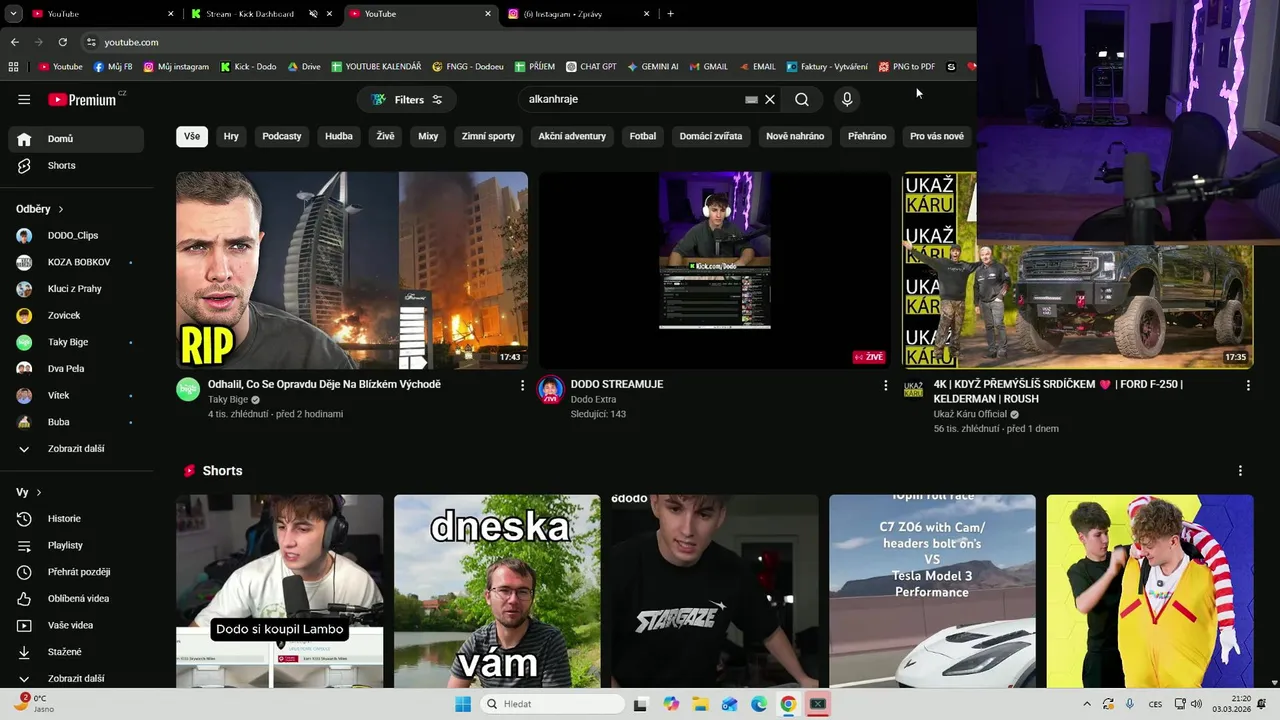Viewport: 1280px width, 720px height.
Task: Open the Ukaž Káru Official channel avatar
Action: 914,390
